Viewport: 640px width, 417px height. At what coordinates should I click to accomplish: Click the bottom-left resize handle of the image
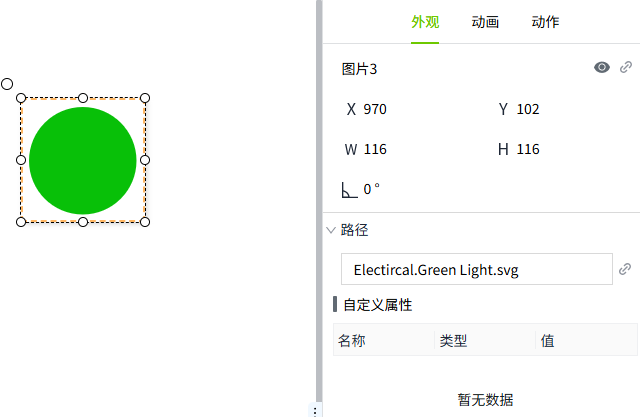coord(21,222)
